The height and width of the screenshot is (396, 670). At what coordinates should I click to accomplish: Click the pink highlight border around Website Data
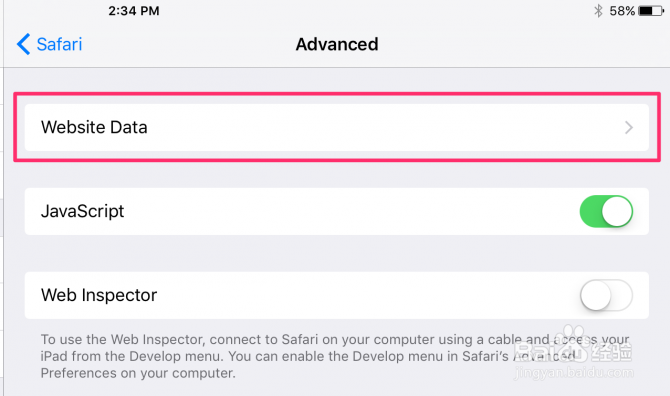click(x=337, y=94)
